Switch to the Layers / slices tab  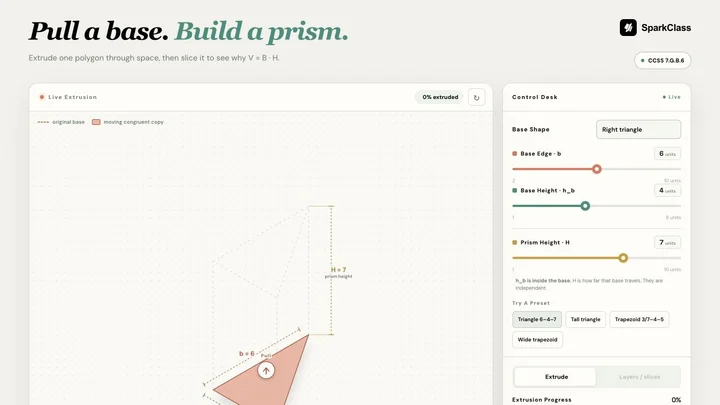(x=639, y=377)
